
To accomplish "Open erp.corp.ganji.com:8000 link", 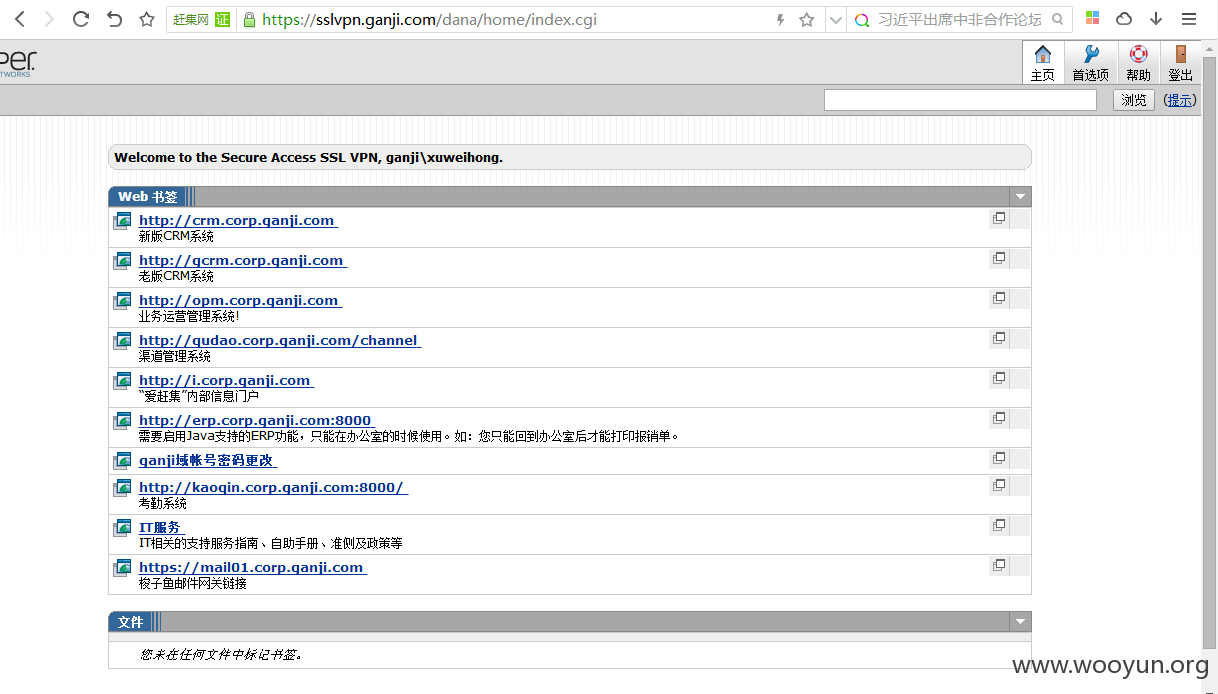I will (x=255, y=420).
